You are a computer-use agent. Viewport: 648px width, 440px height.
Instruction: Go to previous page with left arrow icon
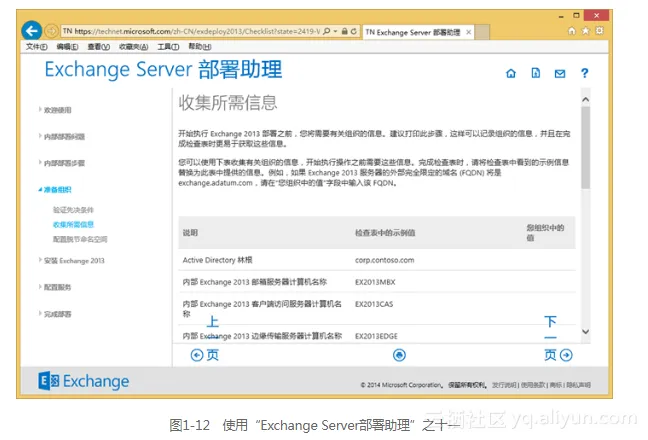click(197, 355)
